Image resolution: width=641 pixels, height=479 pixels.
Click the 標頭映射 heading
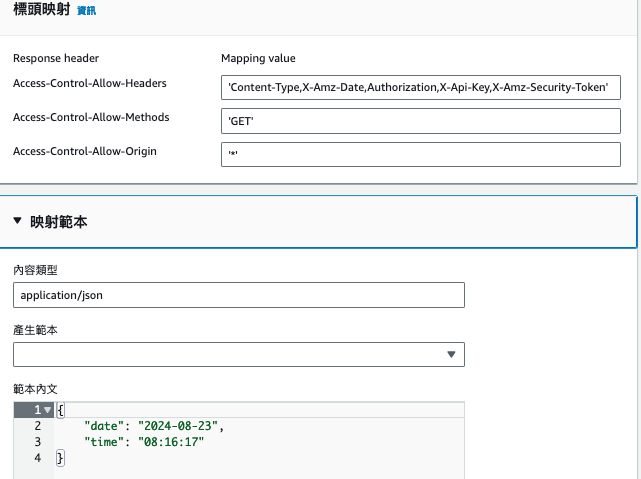coord(41,10)
